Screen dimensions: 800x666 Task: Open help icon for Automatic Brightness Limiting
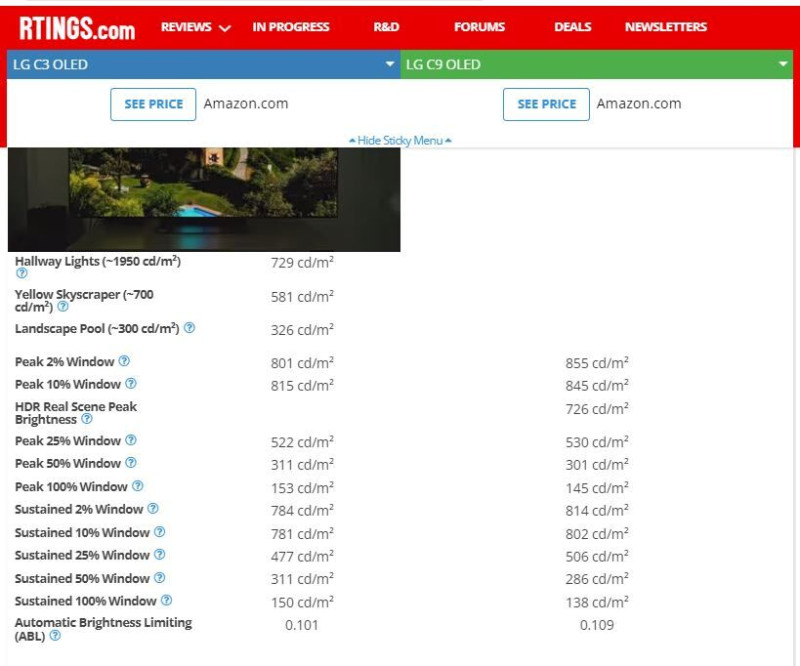(x=55, y=636)
